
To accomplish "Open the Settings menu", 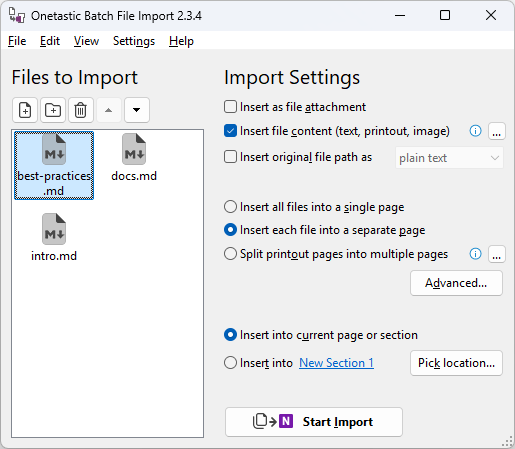I will (134, 41).
